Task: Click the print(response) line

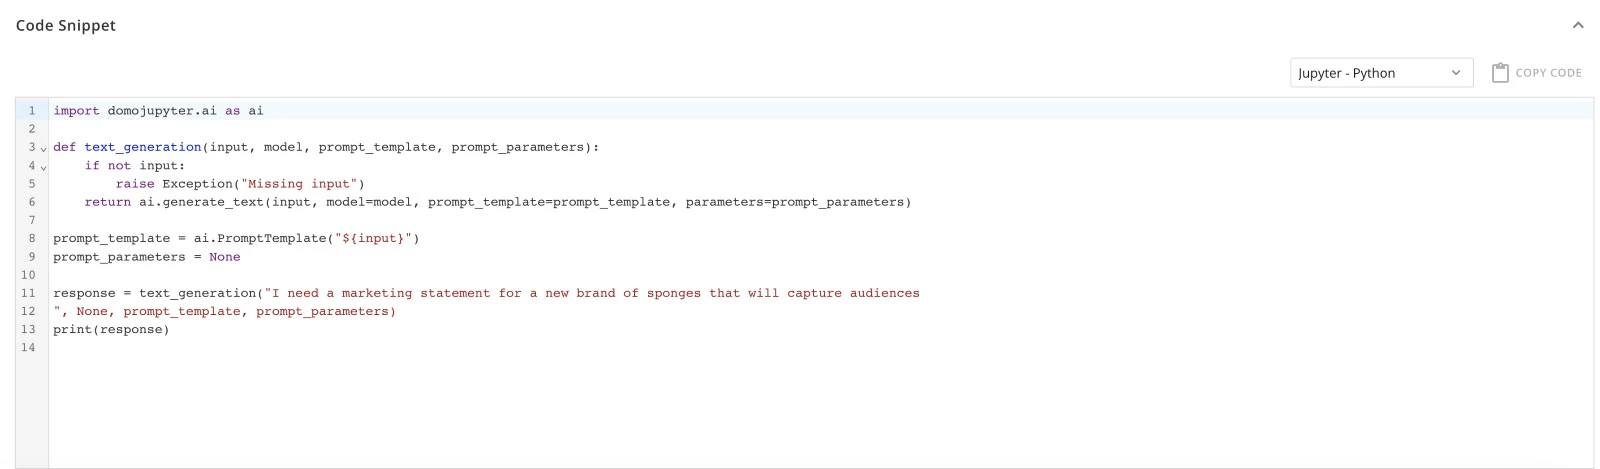Action: 111,330
